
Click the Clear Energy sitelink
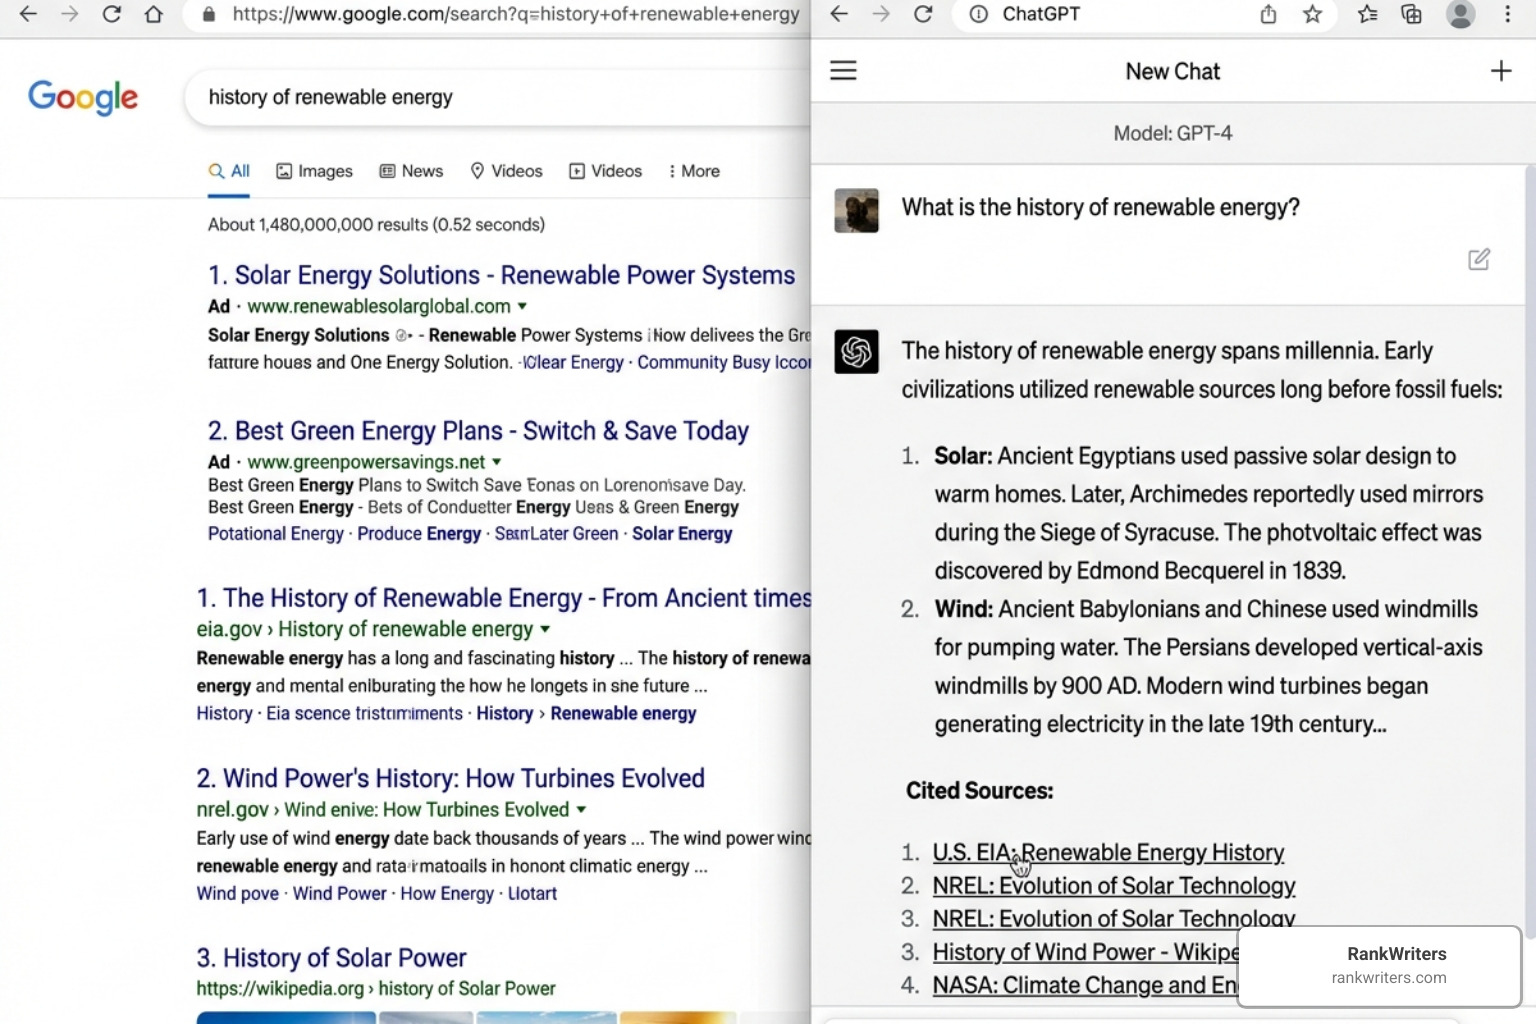click(x=573, y=363)
